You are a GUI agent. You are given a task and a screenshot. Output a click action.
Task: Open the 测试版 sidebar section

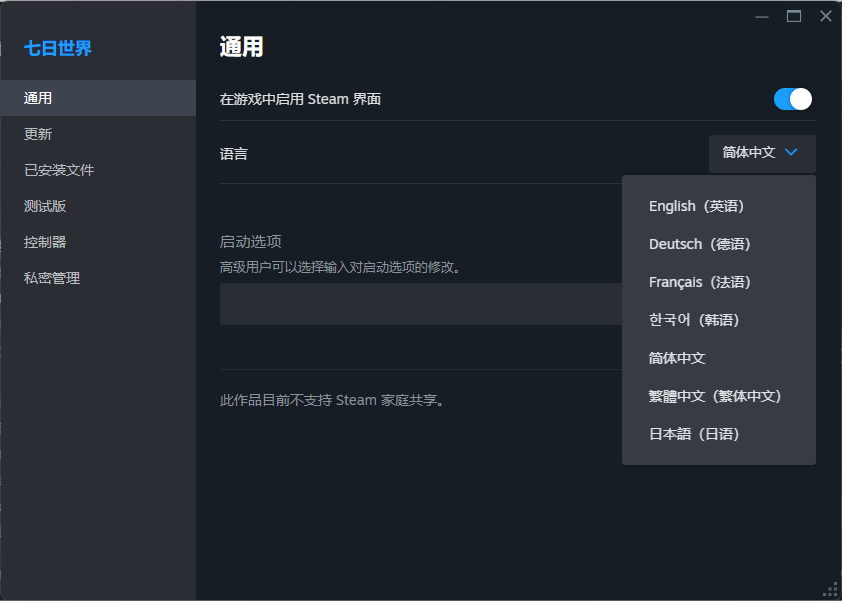point(98,206)
